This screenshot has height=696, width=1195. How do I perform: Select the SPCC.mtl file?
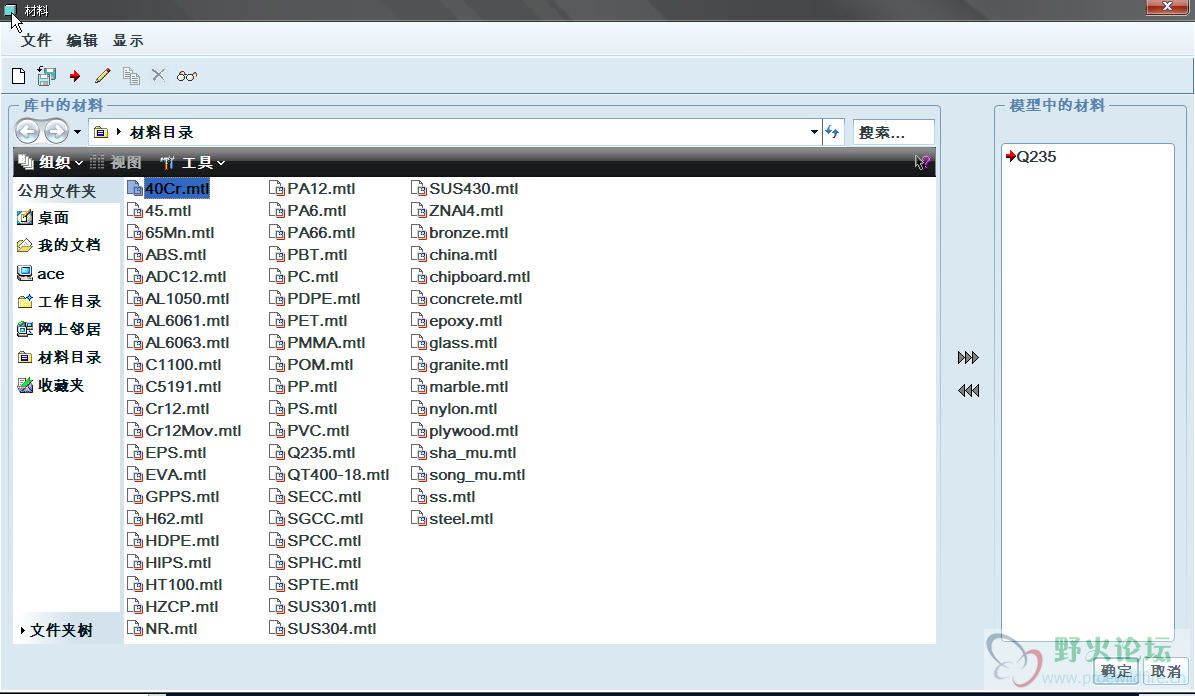(x=316, y=540)
